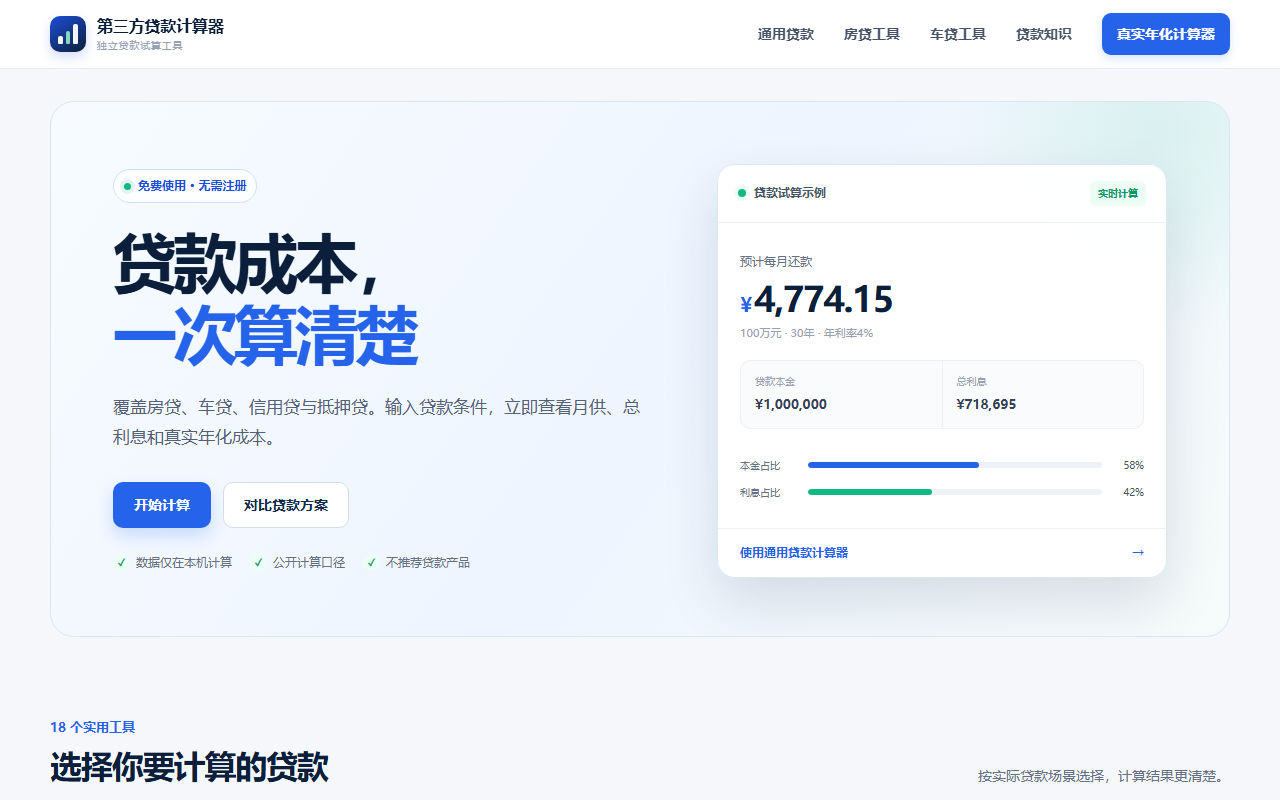Click the checkmark before 公开计算口径

click(x=259, y=563)
